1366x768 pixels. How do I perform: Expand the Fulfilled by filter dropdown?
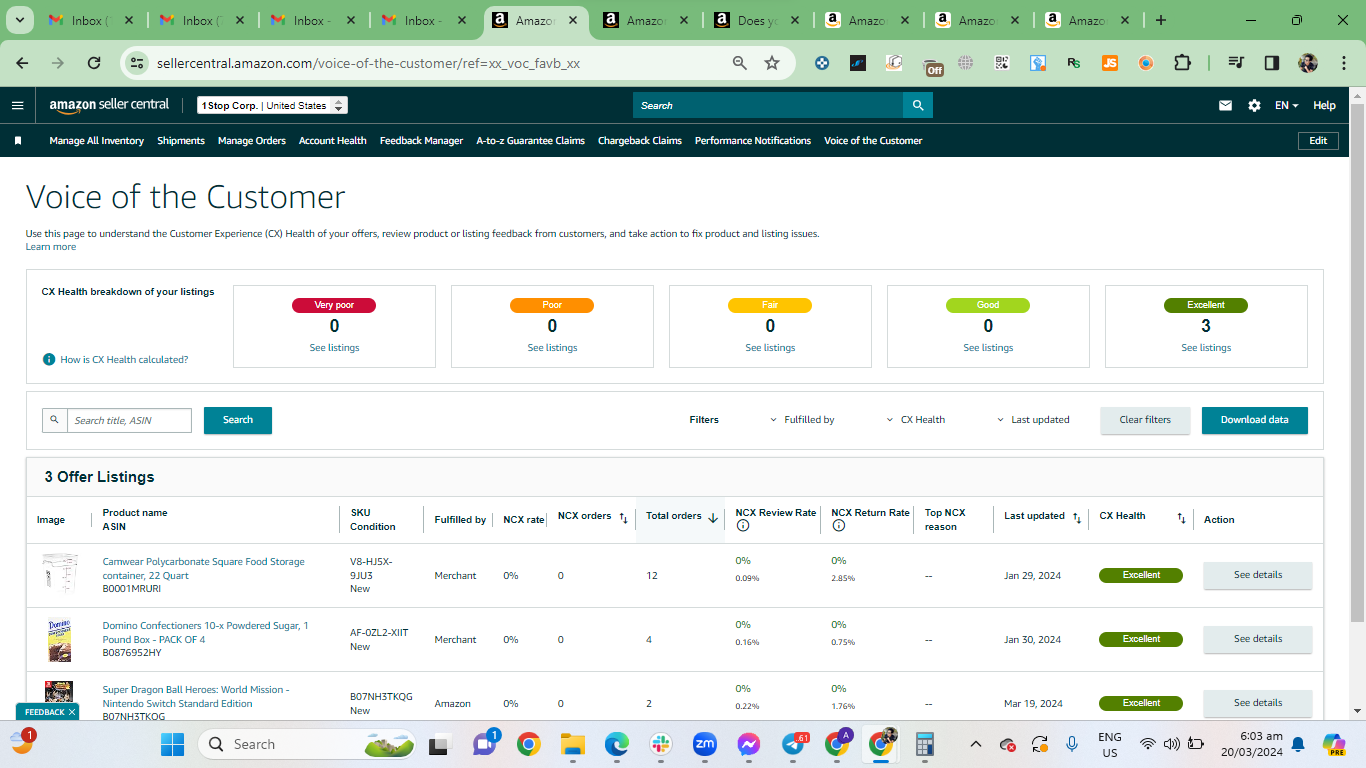pyautogui.click(x=802, y=420)
